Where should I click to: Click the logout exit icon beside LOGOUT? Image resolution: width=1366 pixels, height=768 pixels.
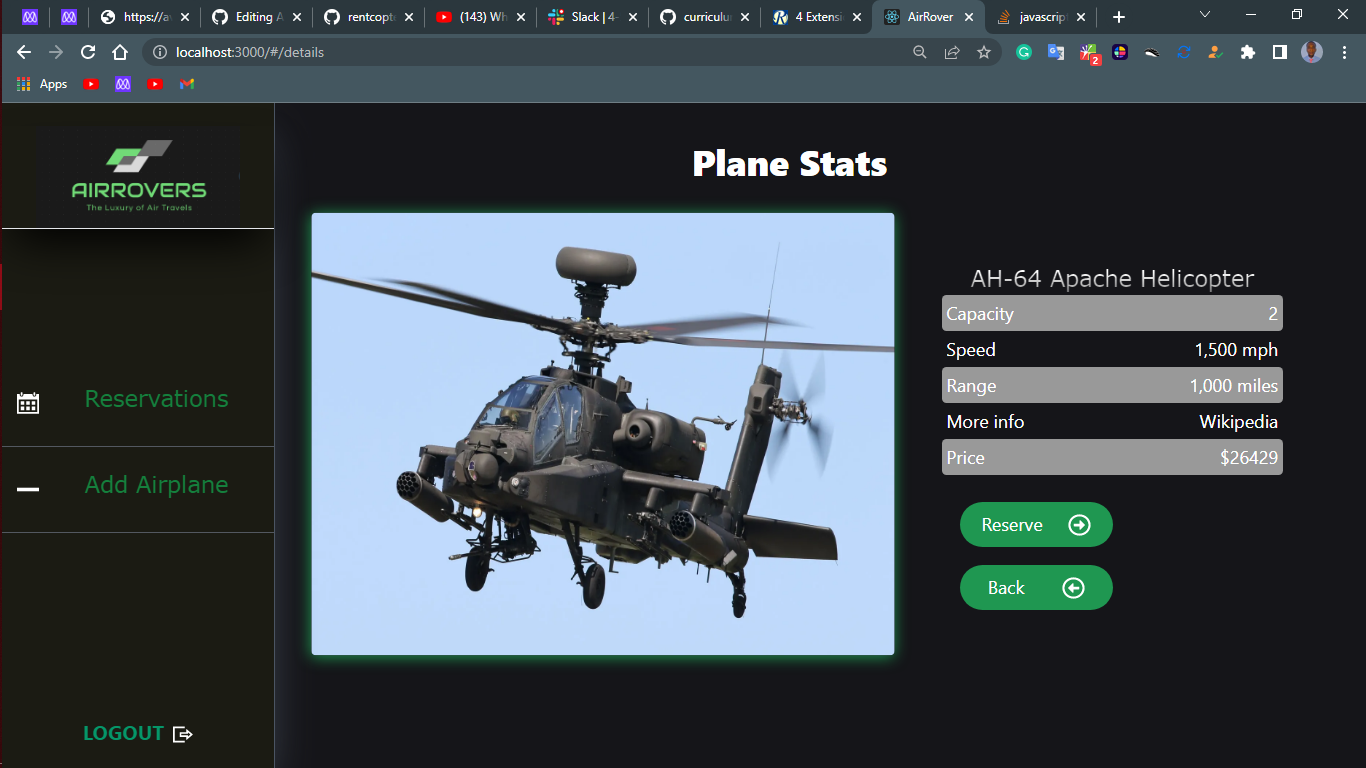(x=183, y=733)
